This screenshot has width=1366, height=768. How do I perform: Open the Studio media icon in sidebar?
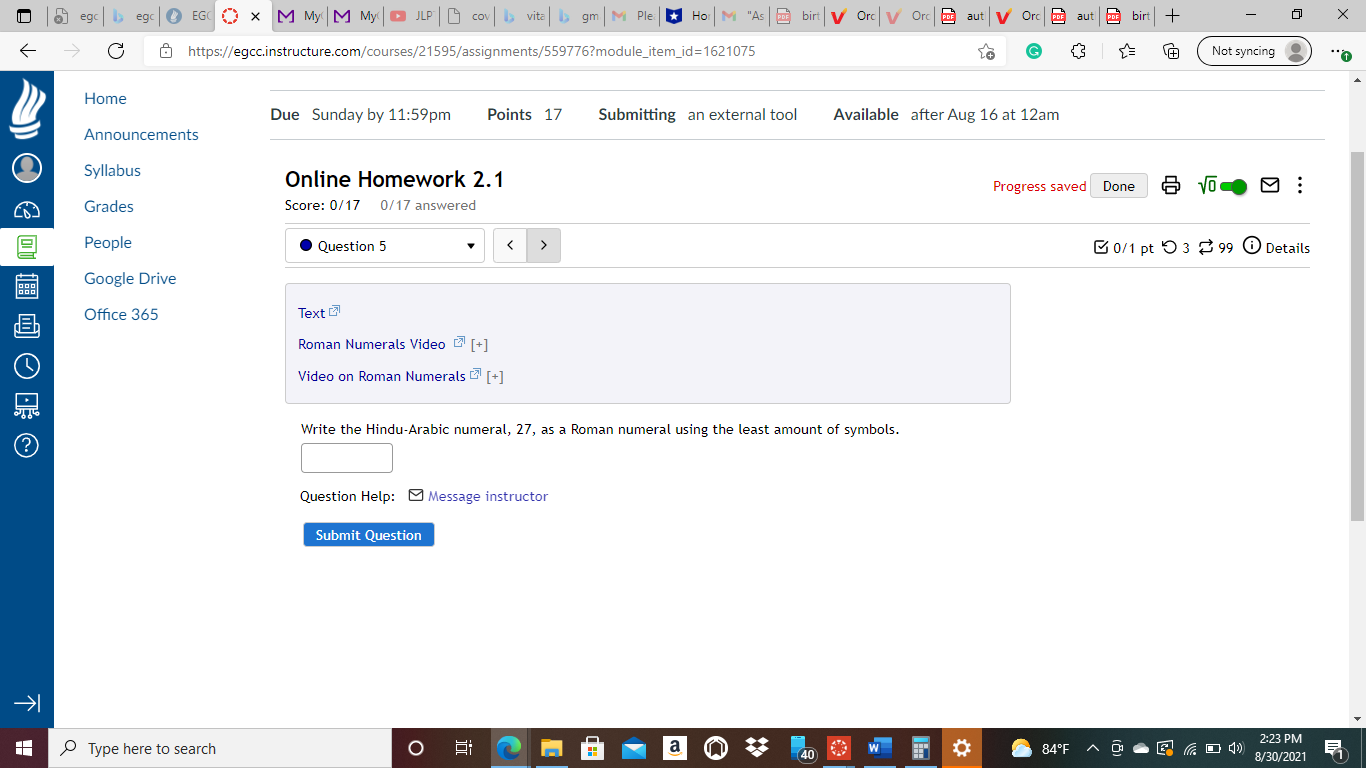(x=27, y=405)
